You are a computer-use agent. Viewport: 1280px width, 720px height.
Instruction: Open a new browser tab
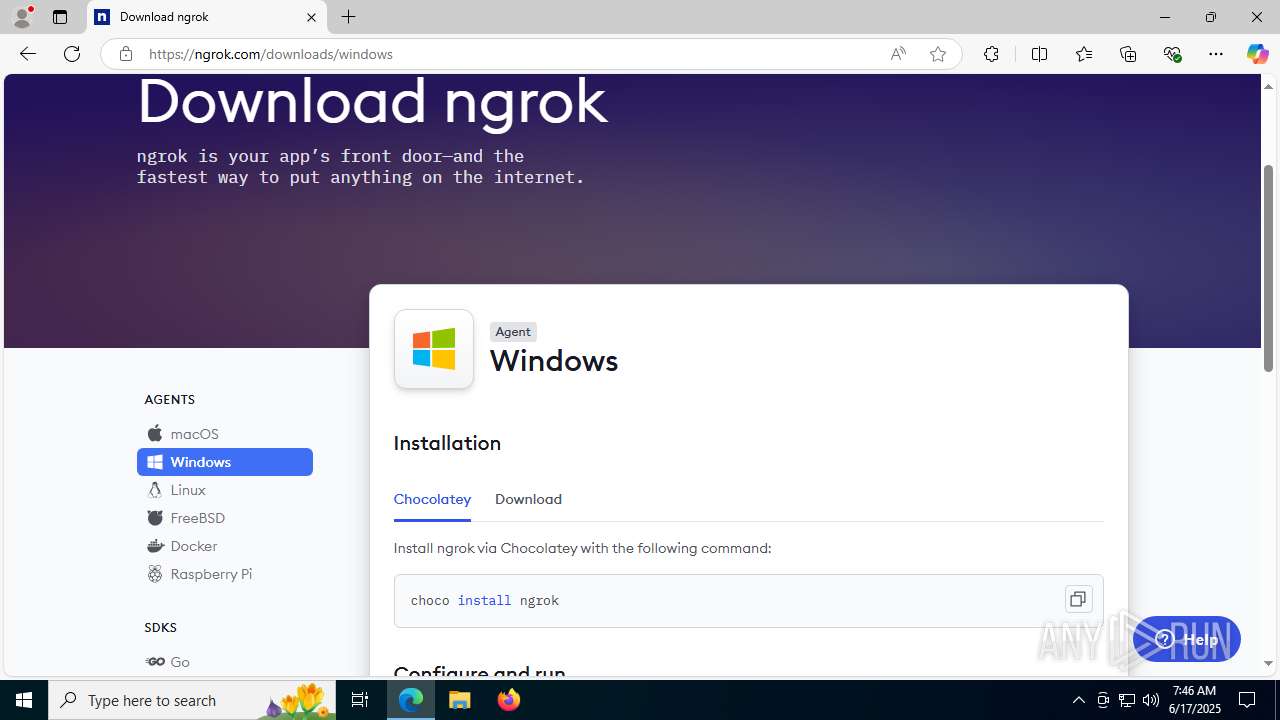pos(348,17)
